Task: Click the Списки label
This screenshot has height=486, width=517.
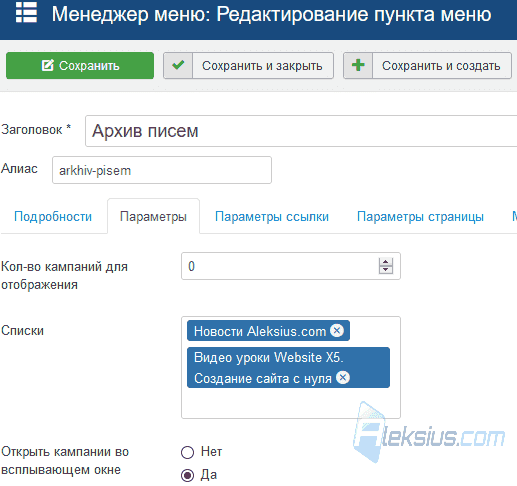Action: coord(22,331)
